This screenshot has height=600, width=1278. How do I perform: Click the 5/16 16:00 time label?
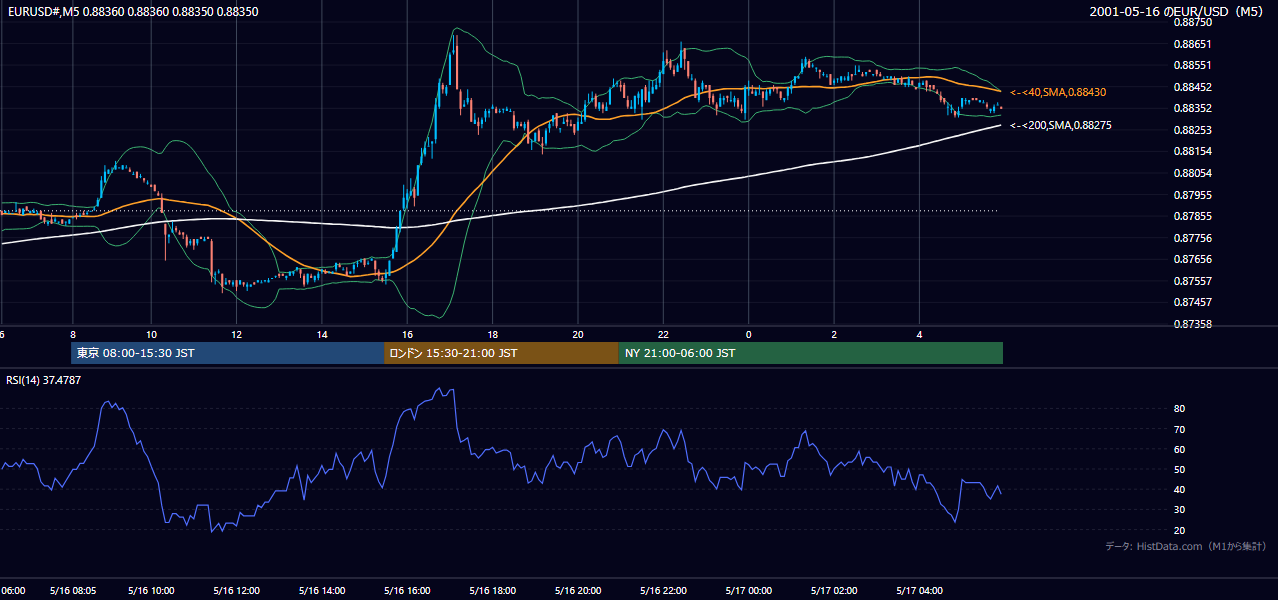coord(407,590)
